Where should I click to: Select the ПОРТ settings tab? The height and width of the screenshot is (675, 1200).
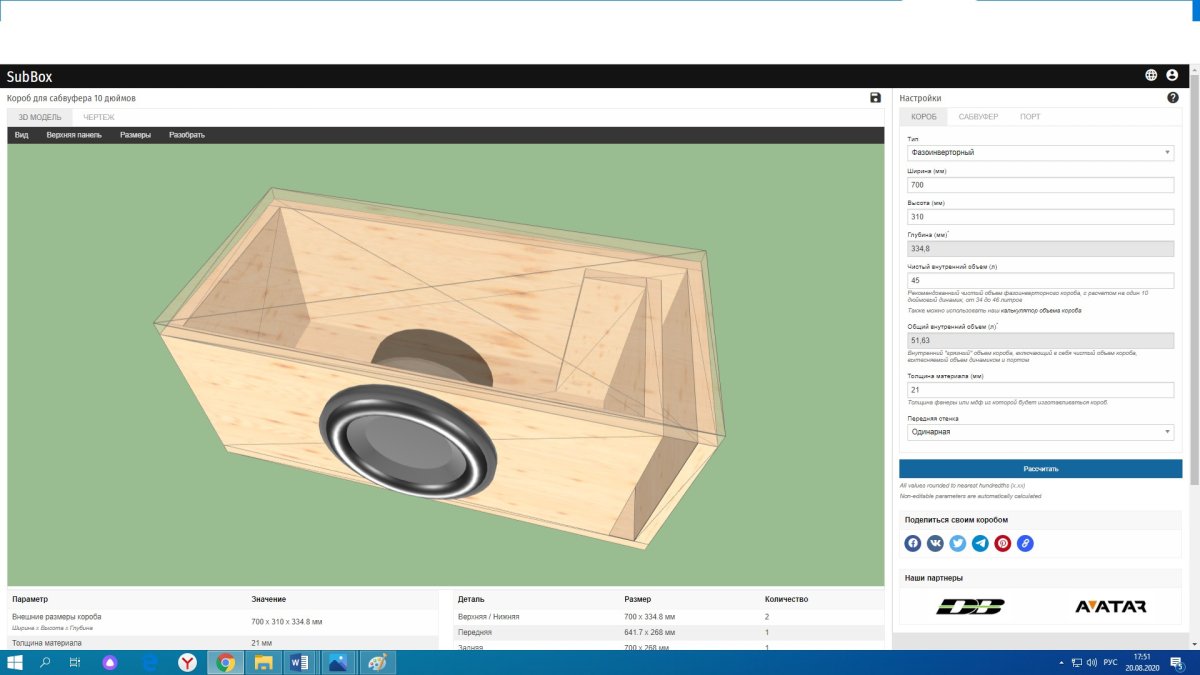pyautogui.click(x=1030, y=117)
